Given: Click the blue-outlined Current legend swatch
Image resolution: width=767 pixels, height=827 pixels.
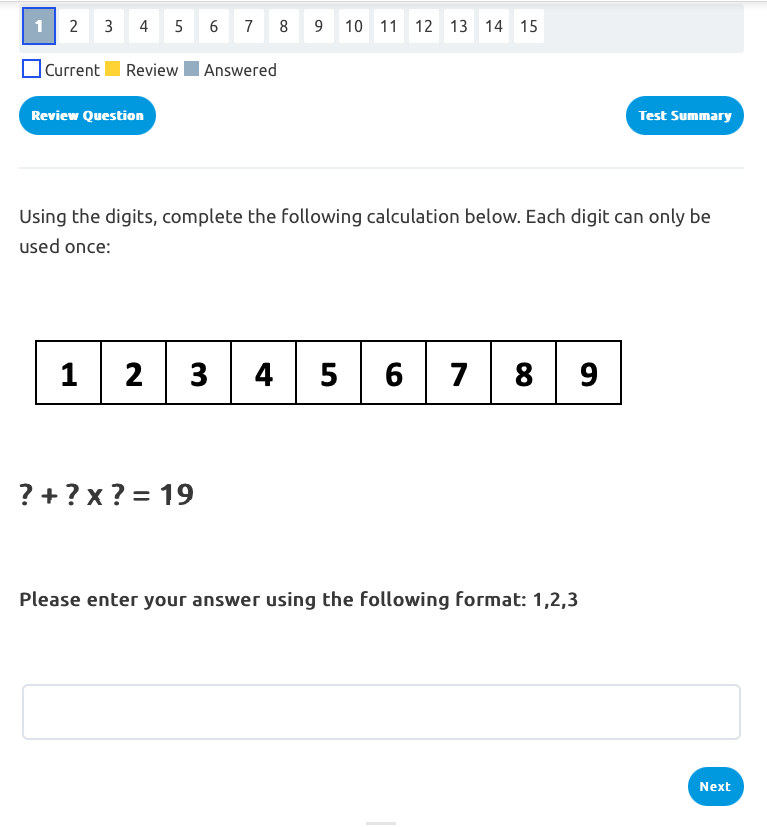Looking at the screenshot, I should (31, 70).
